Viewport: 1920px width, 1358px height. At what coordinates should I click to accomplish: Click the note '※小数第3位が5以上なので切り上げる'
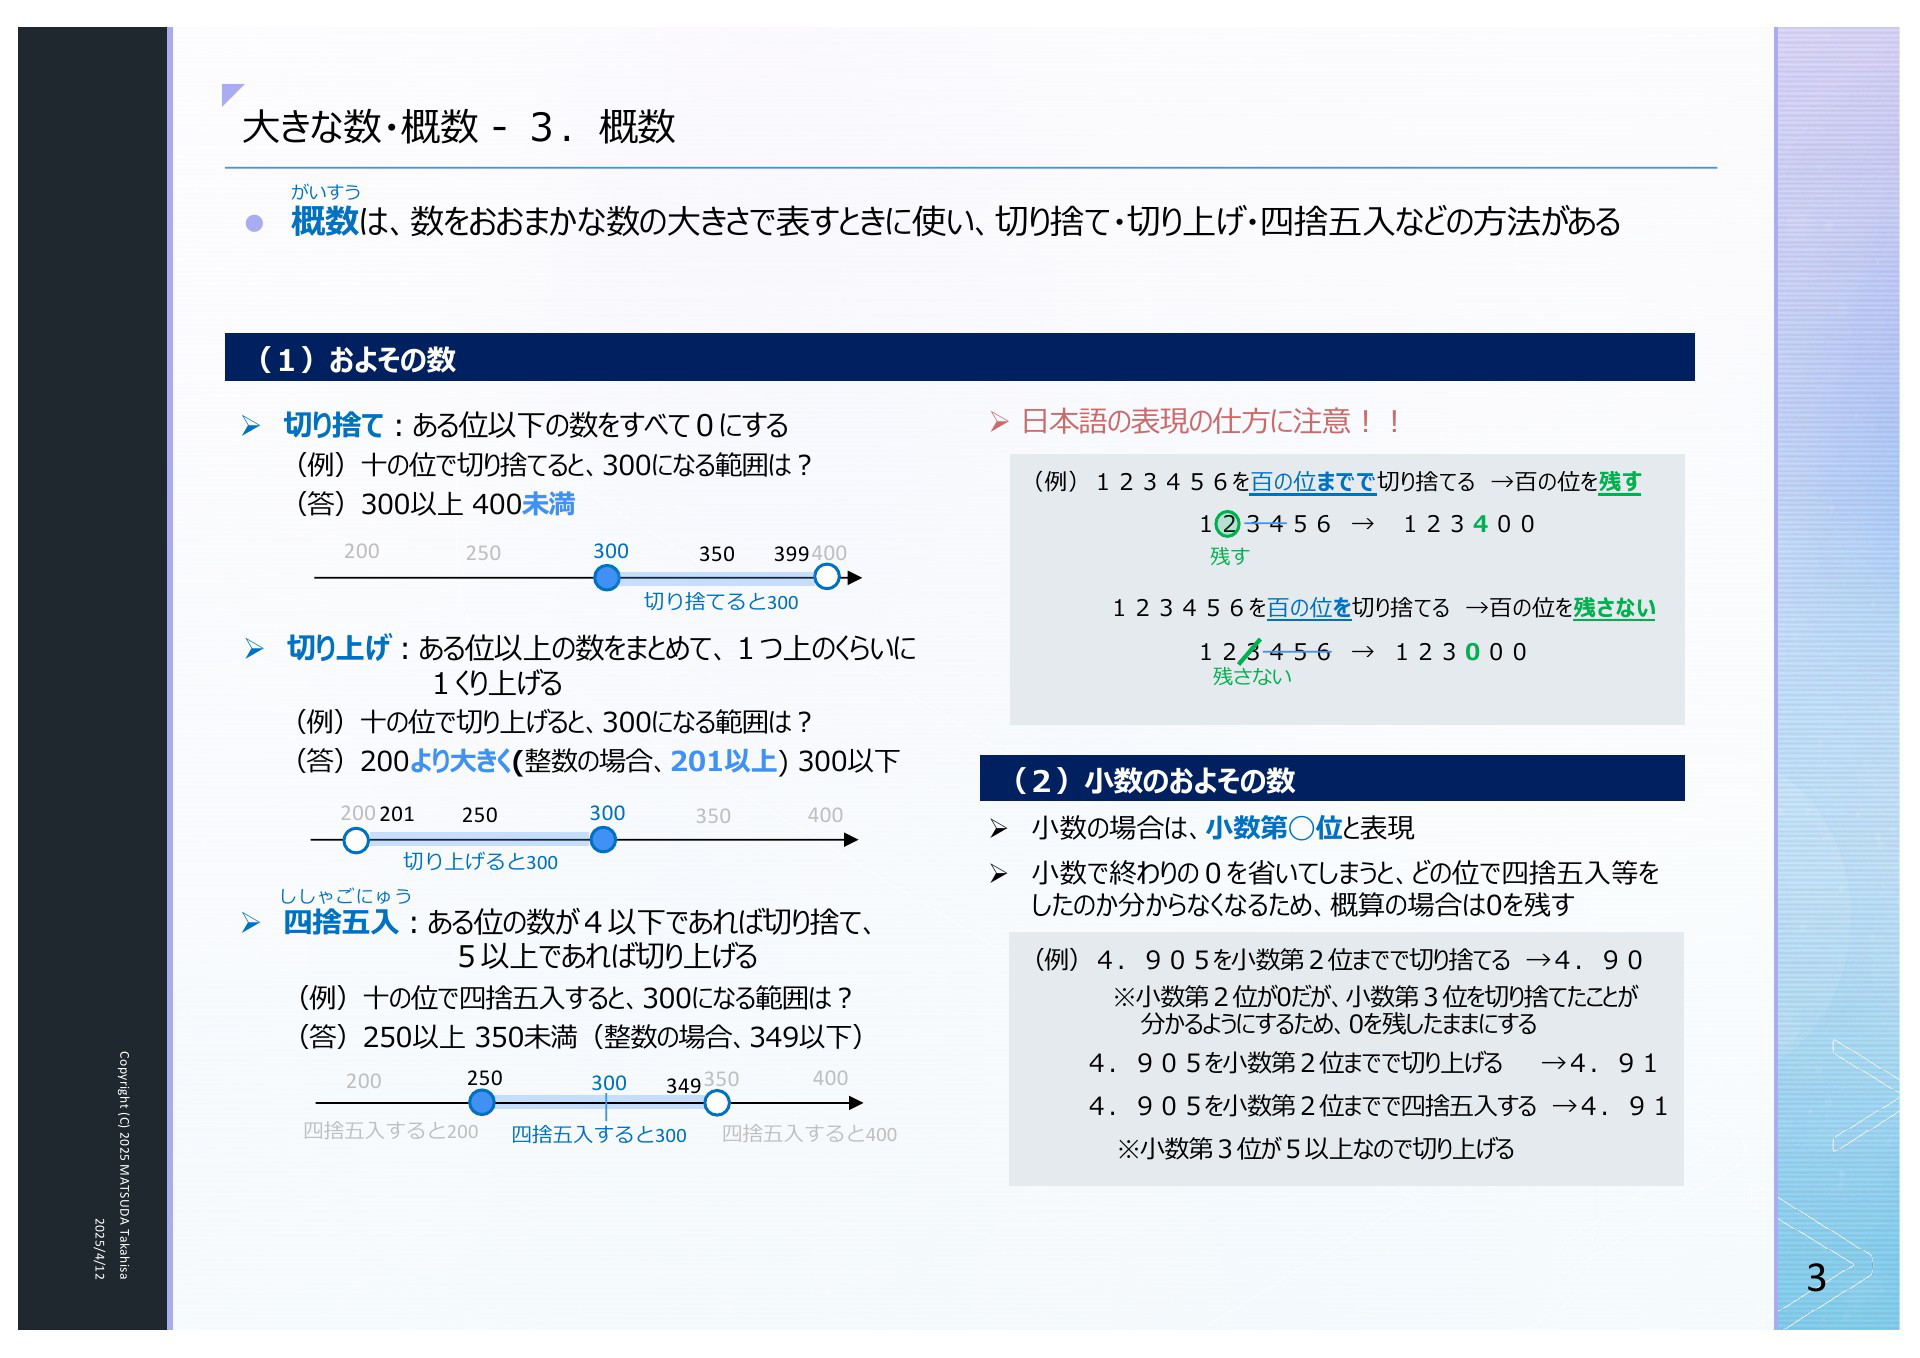click(x=1315, y=1148)
